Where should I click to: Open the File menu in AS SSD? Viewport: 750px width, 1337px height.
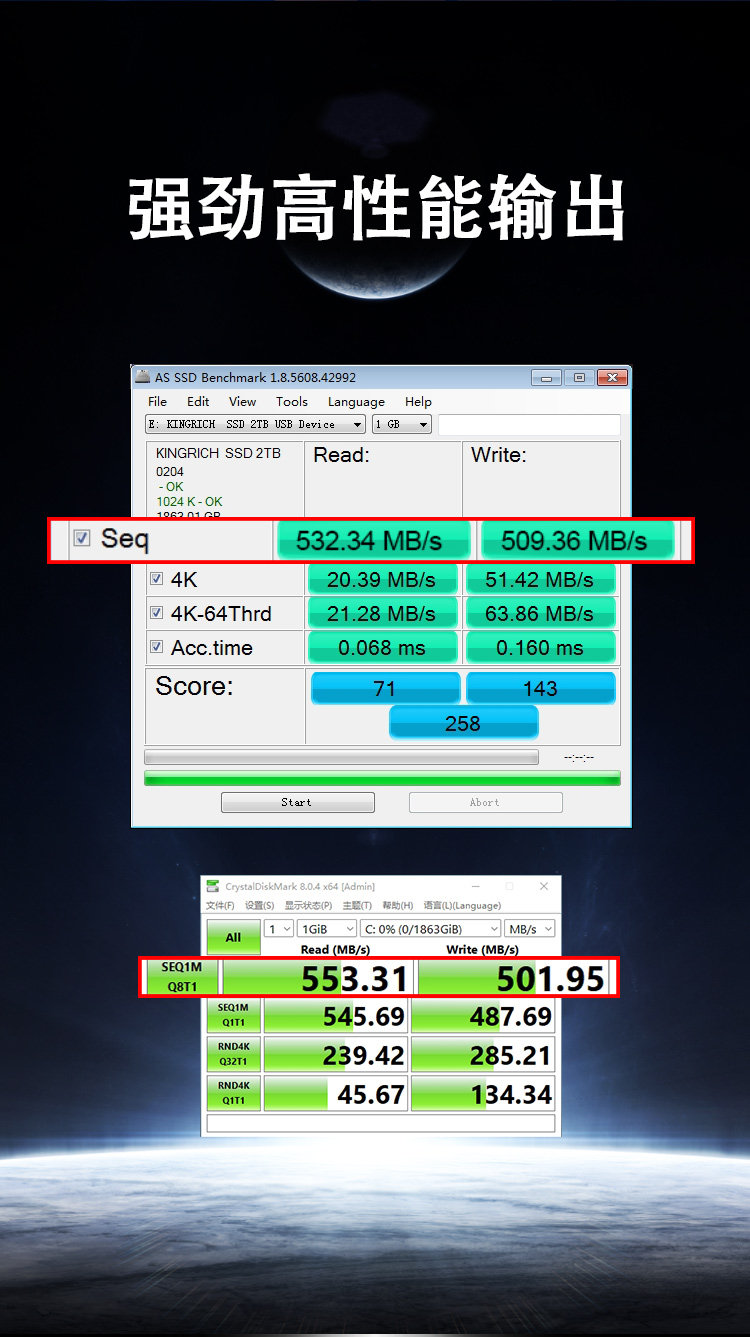coord(158,401)
